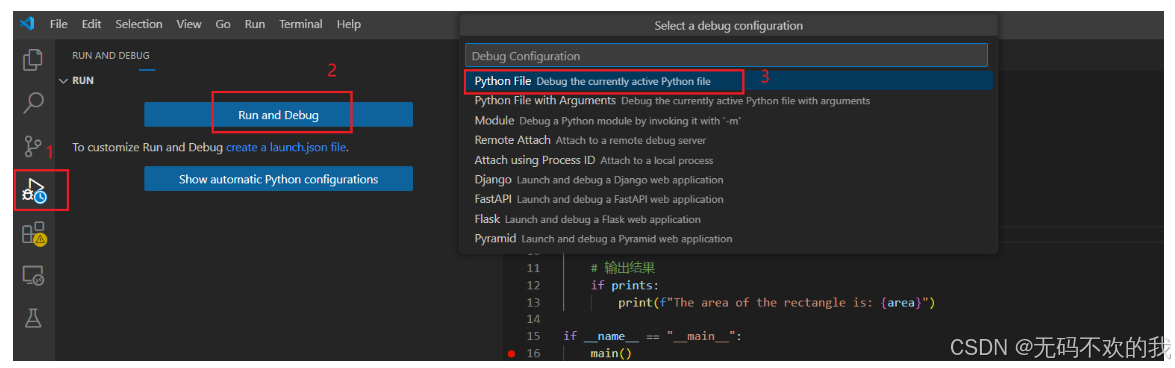1175x368 pixels.
Task: Click the '# 输出结果' comment on line 11
Action: 623,268
